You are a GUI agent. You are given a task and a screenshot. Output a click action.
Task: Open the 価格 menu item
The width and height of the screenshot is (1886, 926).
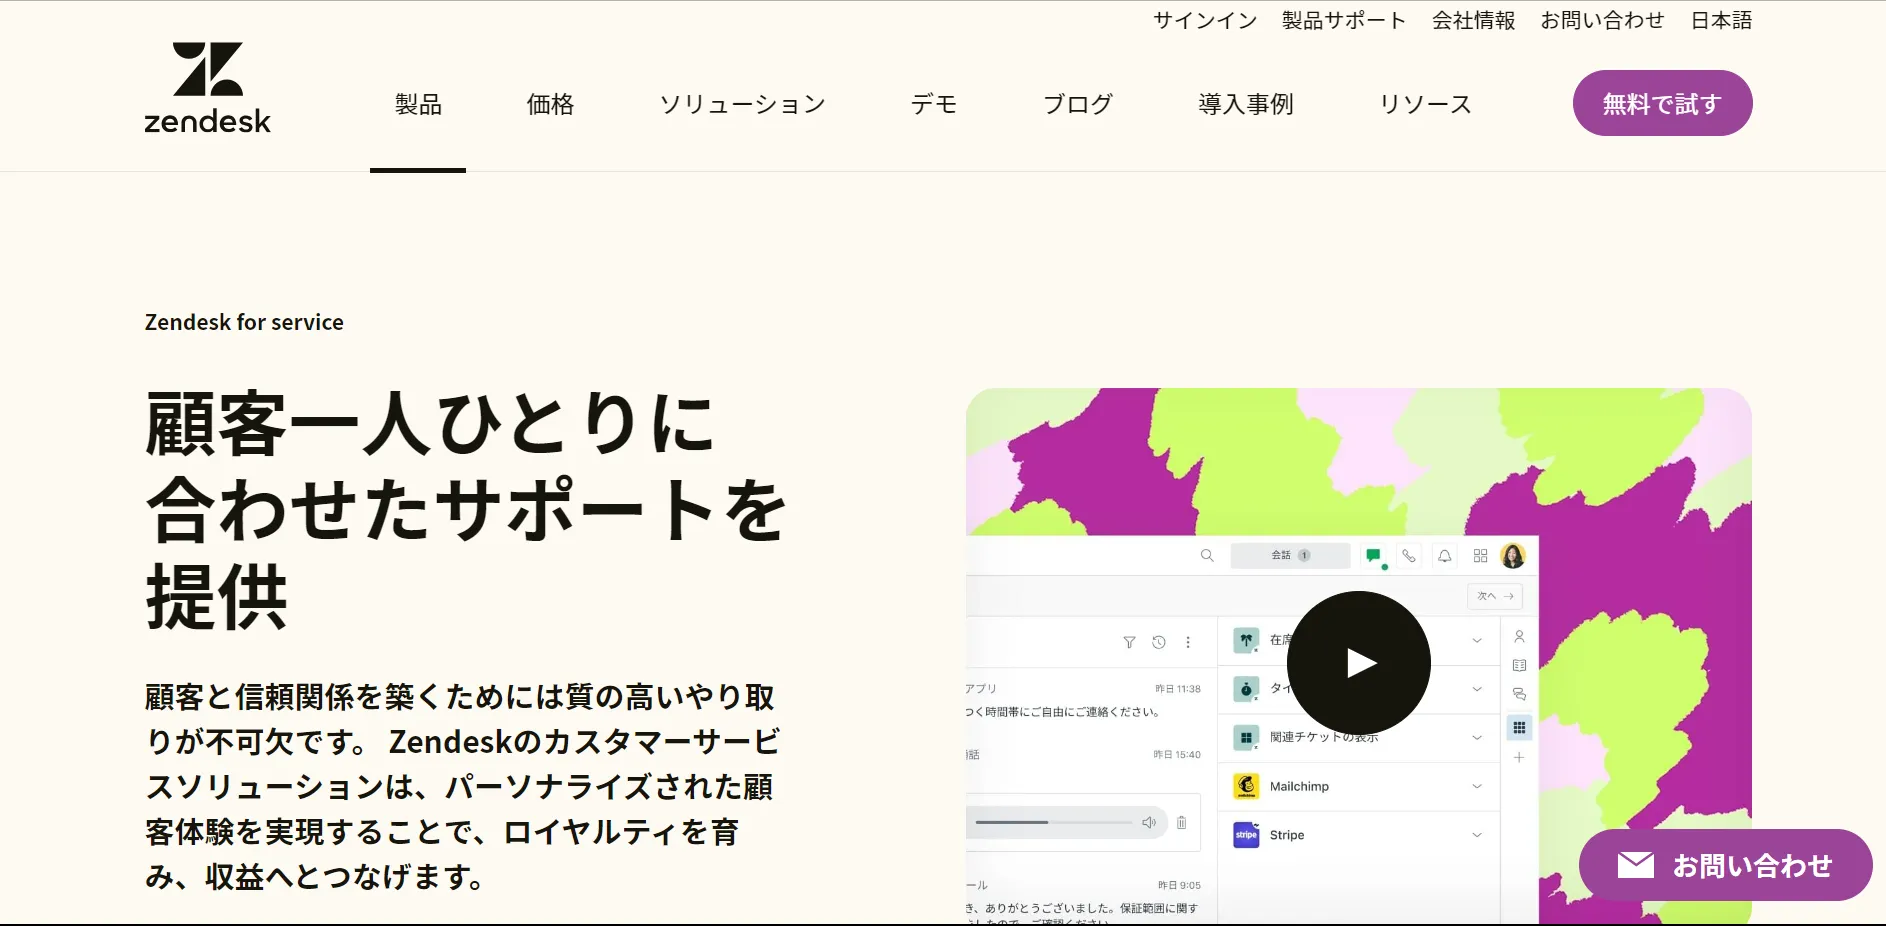[550, 104]
